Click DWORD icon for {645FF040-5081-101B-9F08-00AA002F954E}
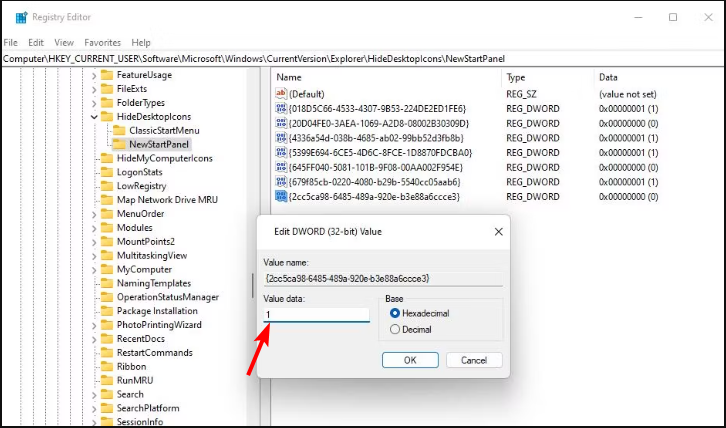This screenshot has width=726, height=428. (281, 167)
